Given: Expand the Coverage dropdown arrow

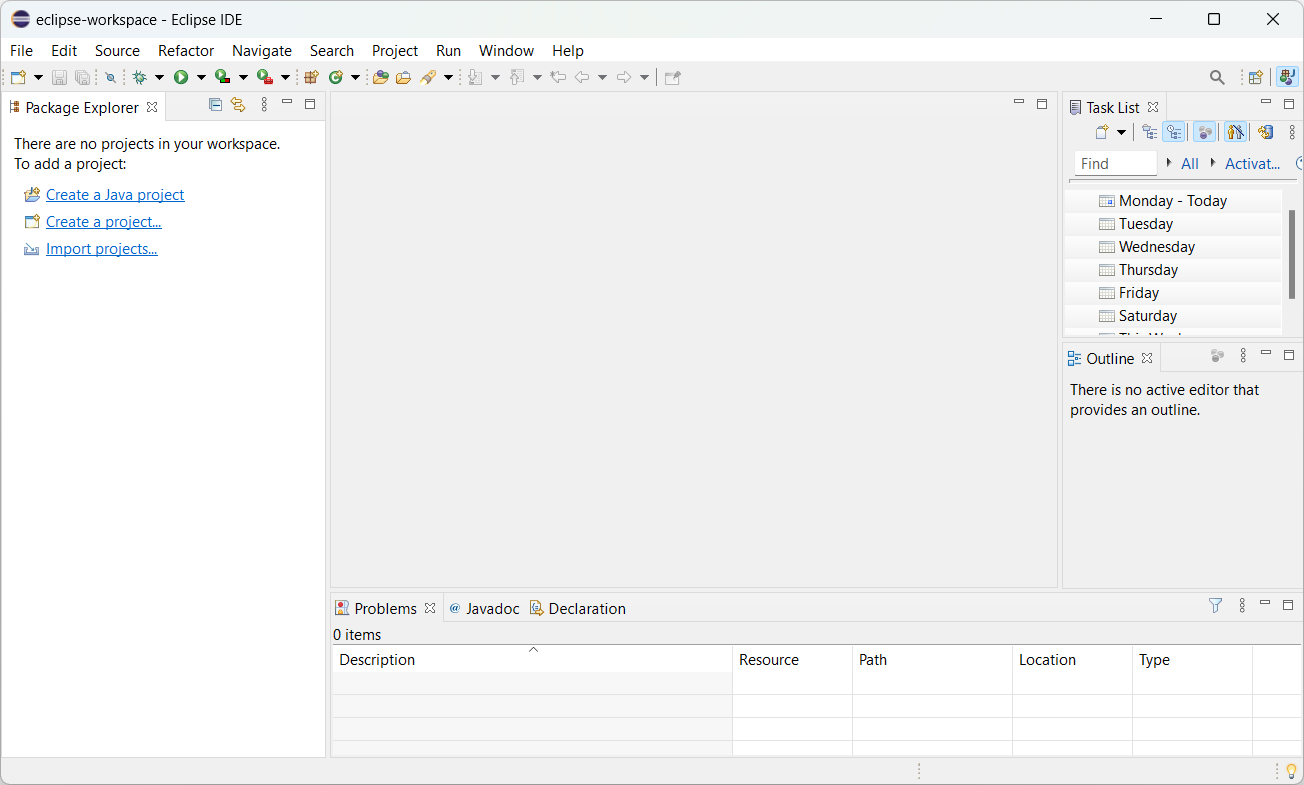Looking at the screenshot, I should click(x=243, y=77).
